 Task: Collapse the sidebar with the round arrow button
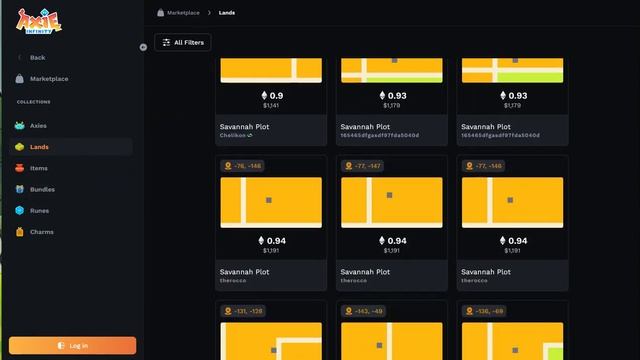click(x=143, y=47)
